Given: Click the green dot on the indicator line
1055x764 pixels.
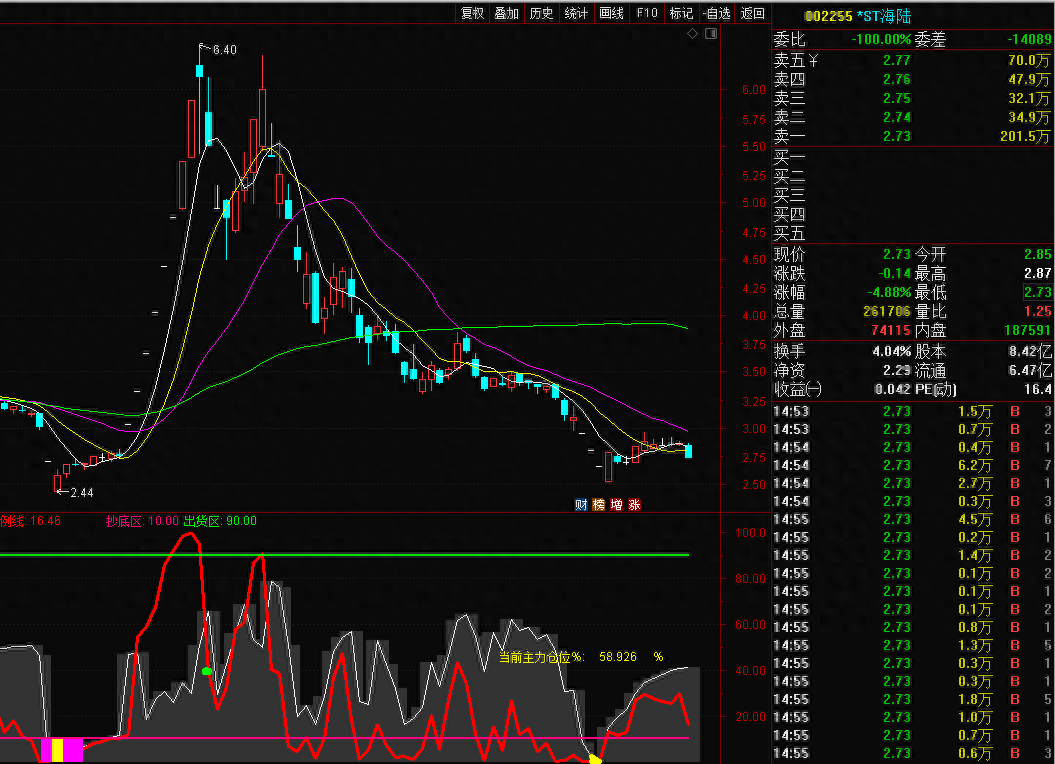Looking at the screenshot, I should coord(207,671).
